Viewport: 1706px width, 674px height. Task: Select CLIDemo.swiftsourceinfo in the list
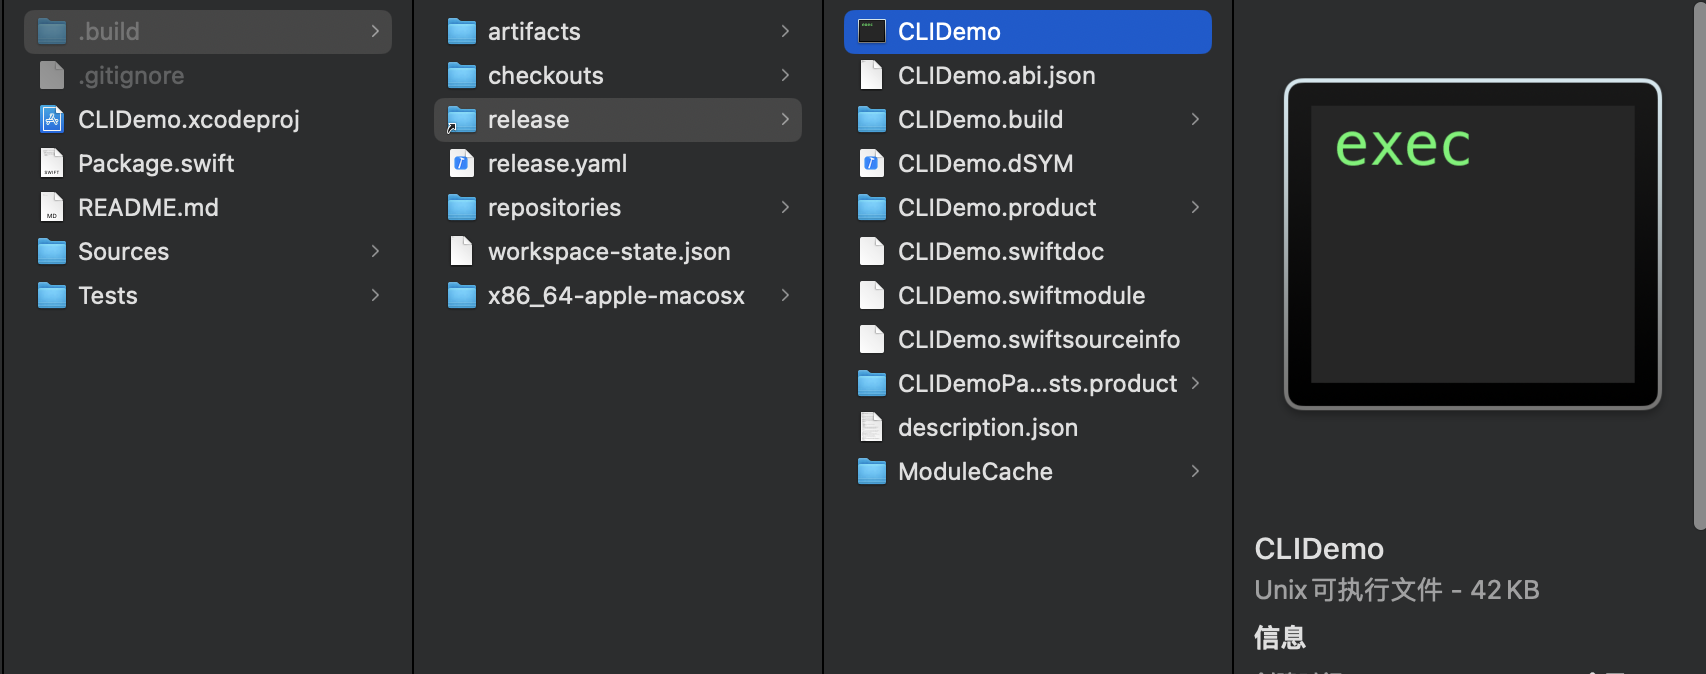pos(1038,340)
